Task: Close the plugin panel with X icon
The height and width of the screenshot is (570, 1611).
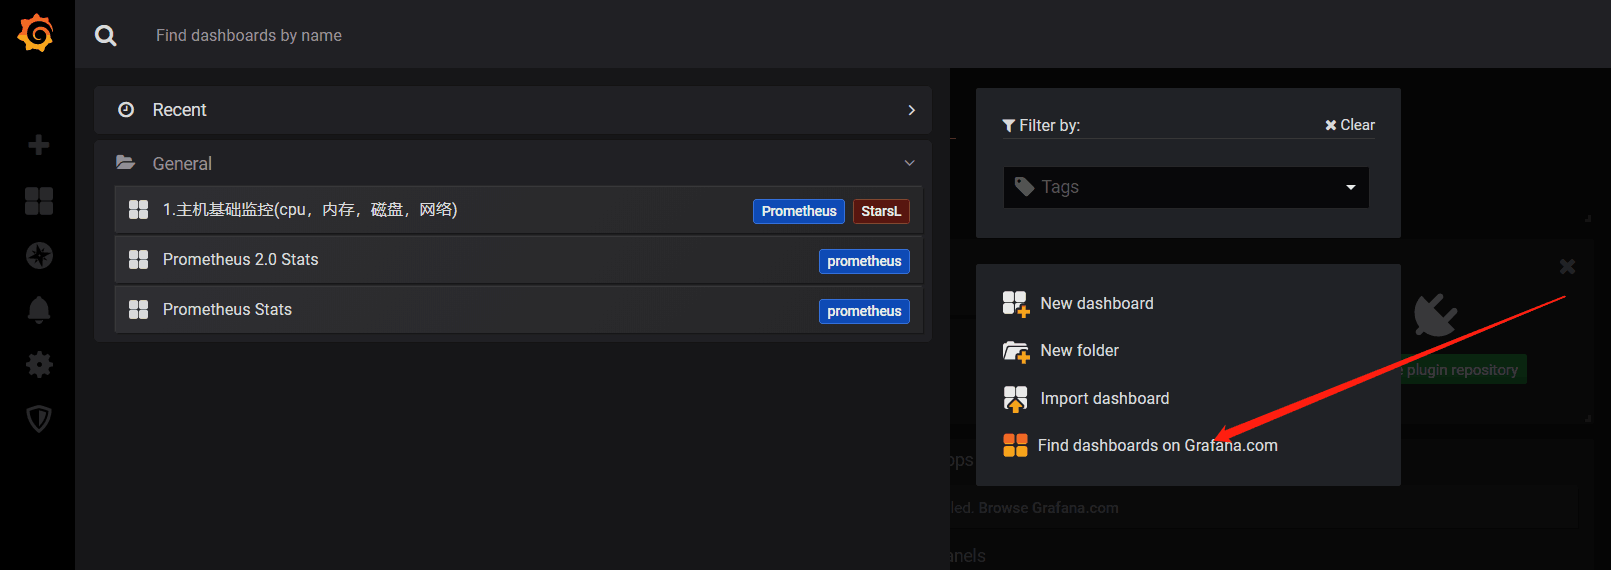Action: pyautogui.click(x=1567, y=266)
